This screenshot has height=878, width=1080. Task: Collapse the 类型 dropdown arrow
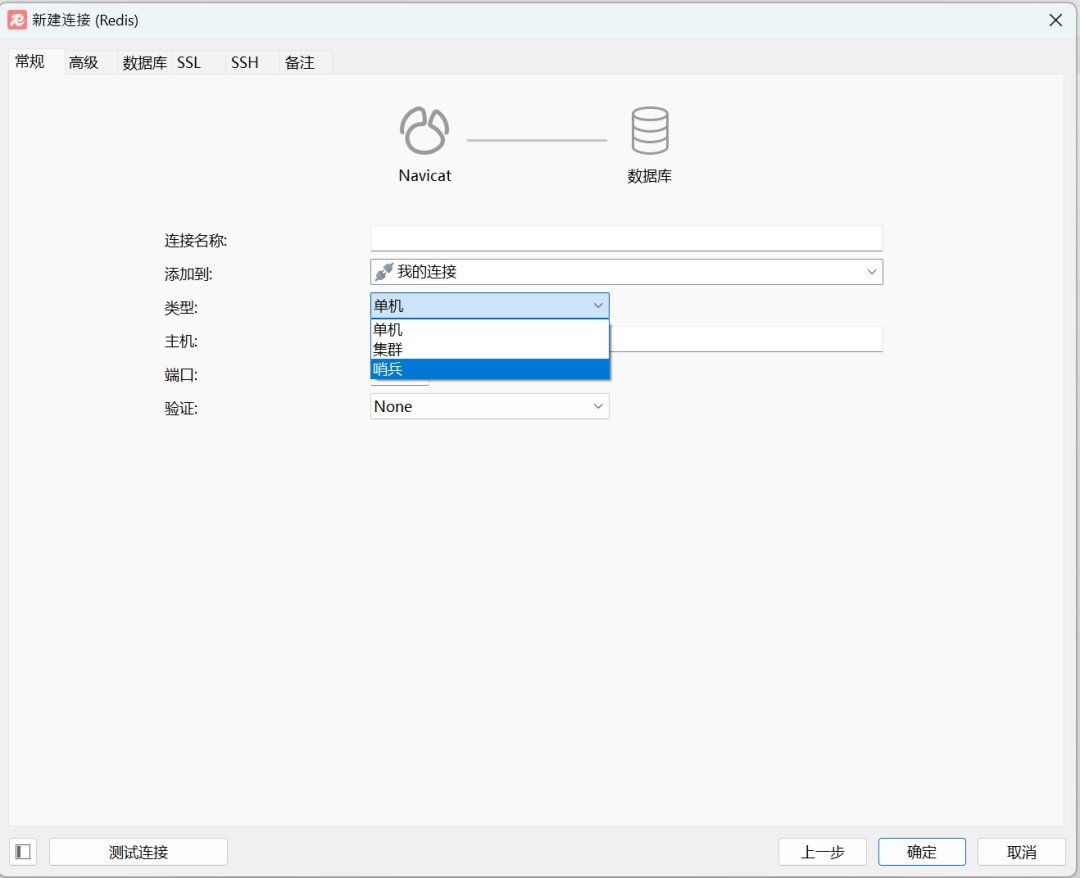click(x=598, y=305)
